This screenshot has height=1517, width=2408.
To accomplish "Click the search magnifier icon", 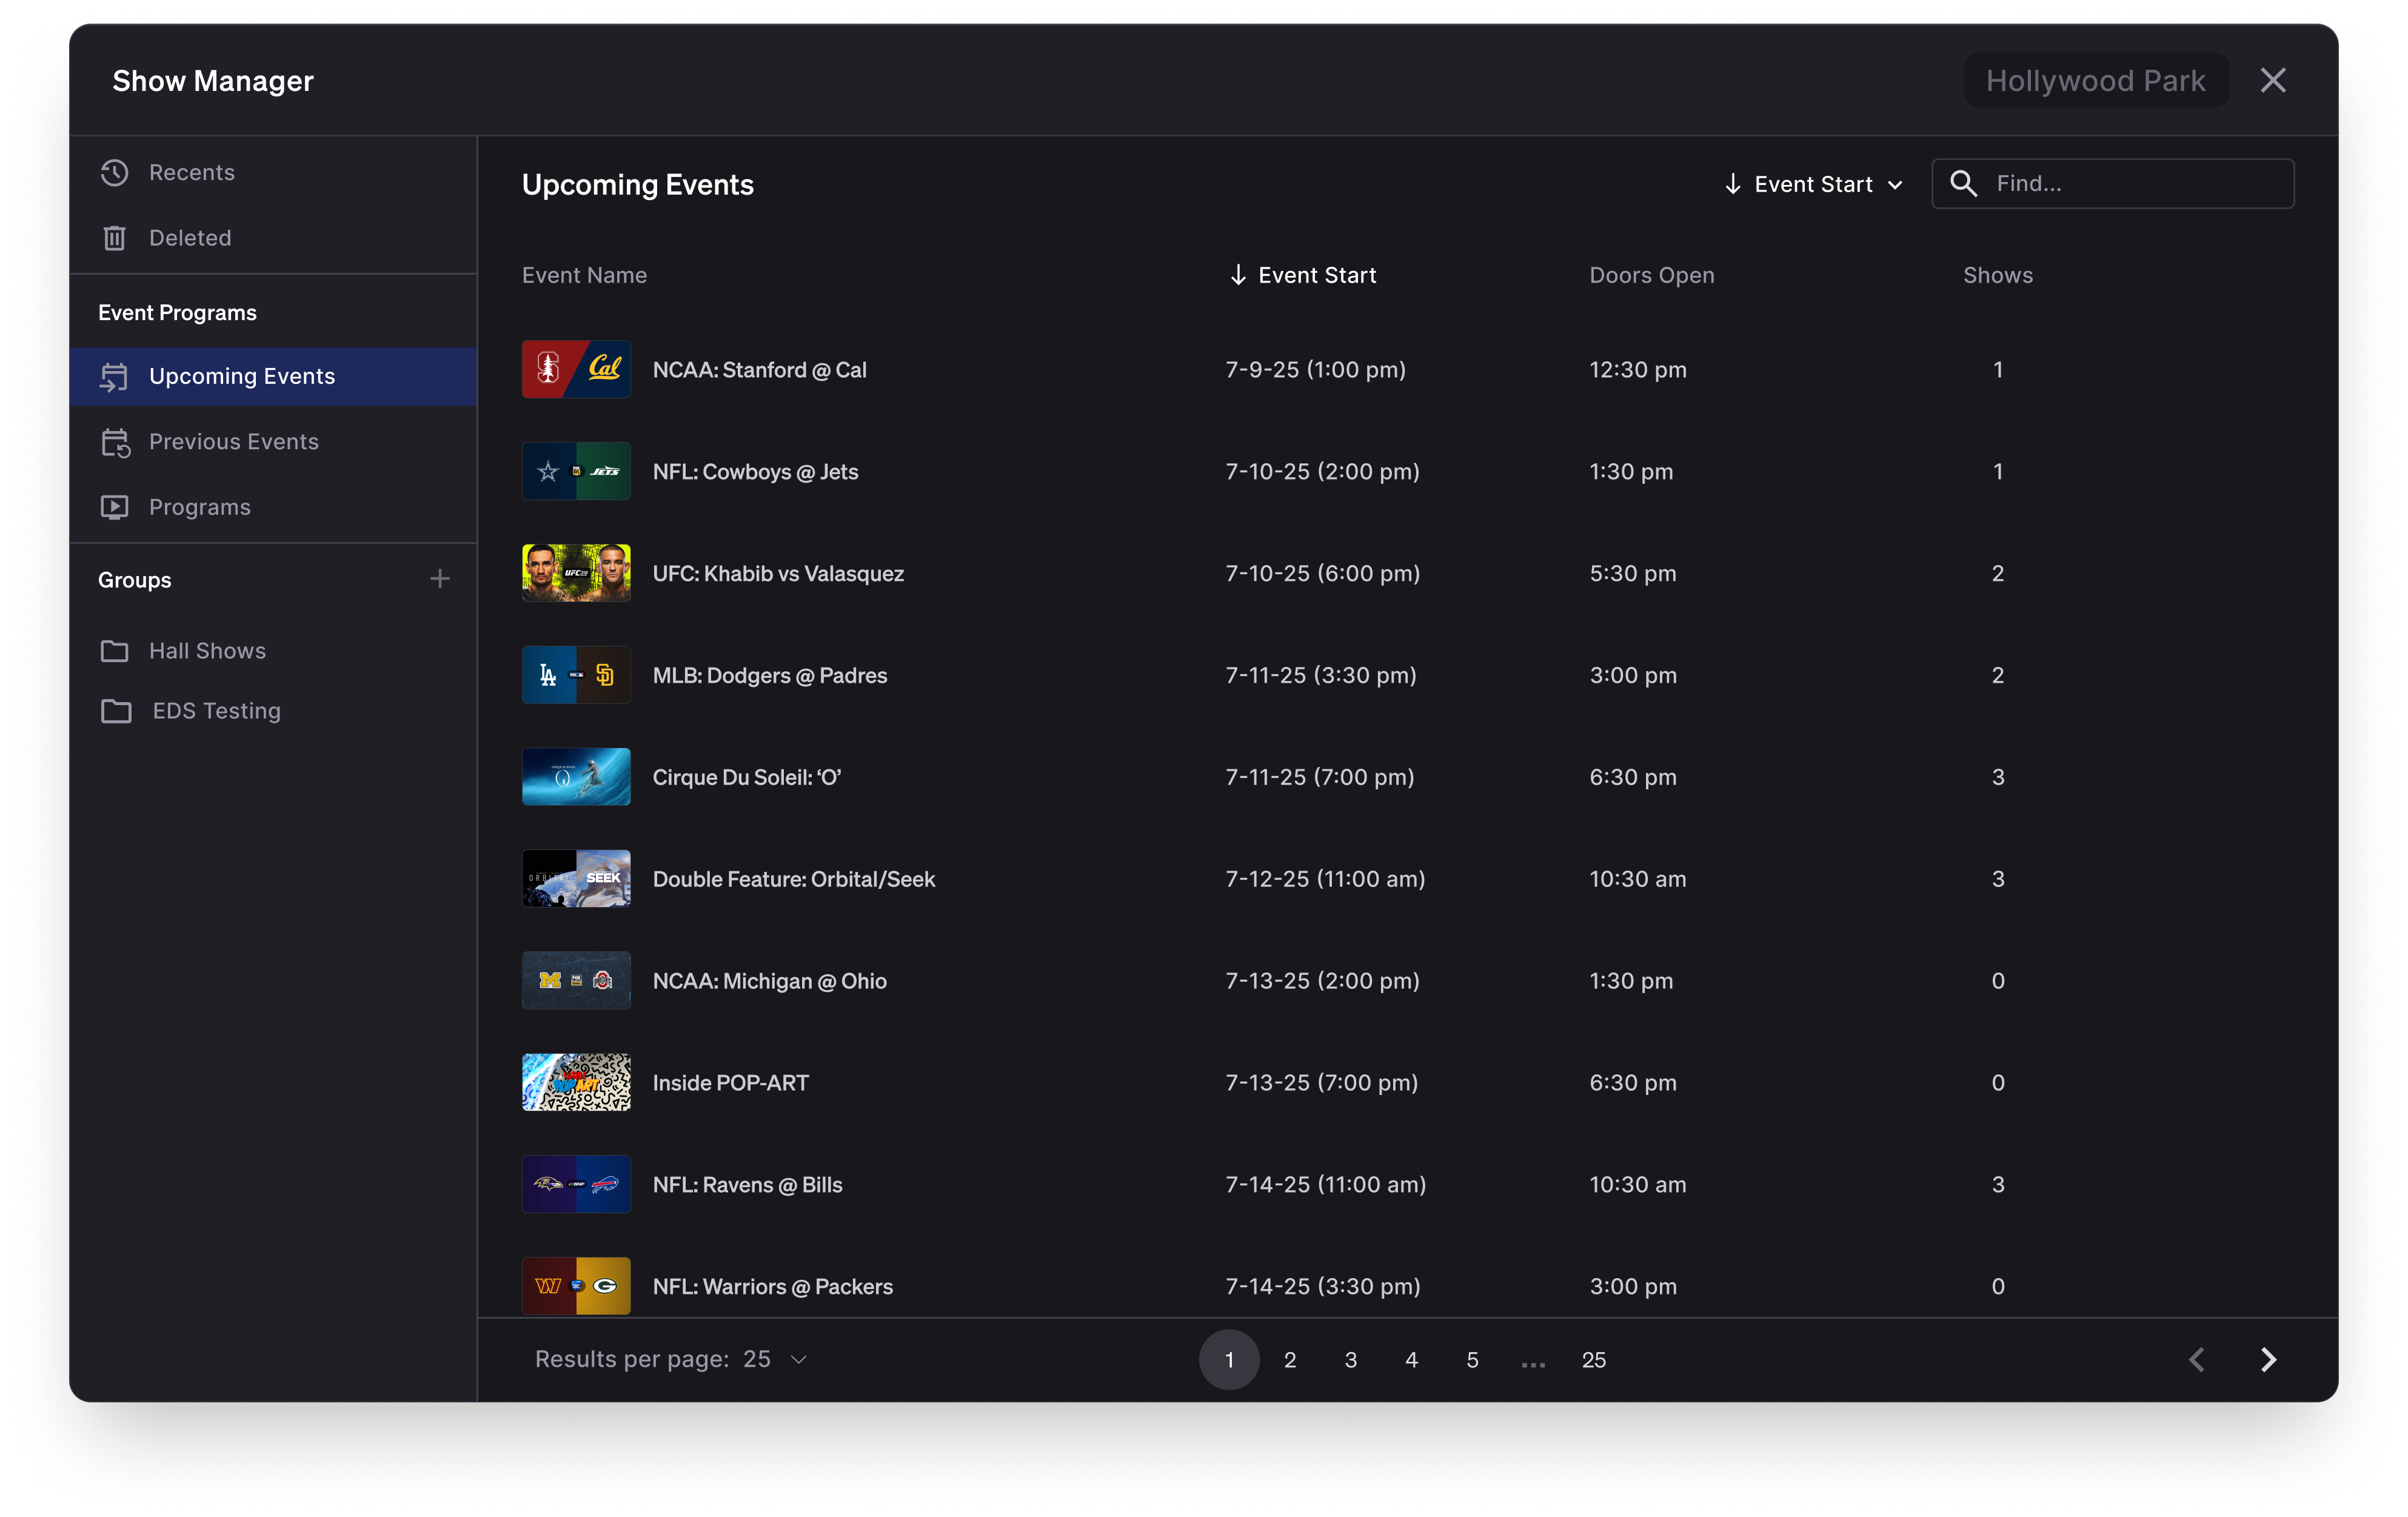I will click(1963, 184).
